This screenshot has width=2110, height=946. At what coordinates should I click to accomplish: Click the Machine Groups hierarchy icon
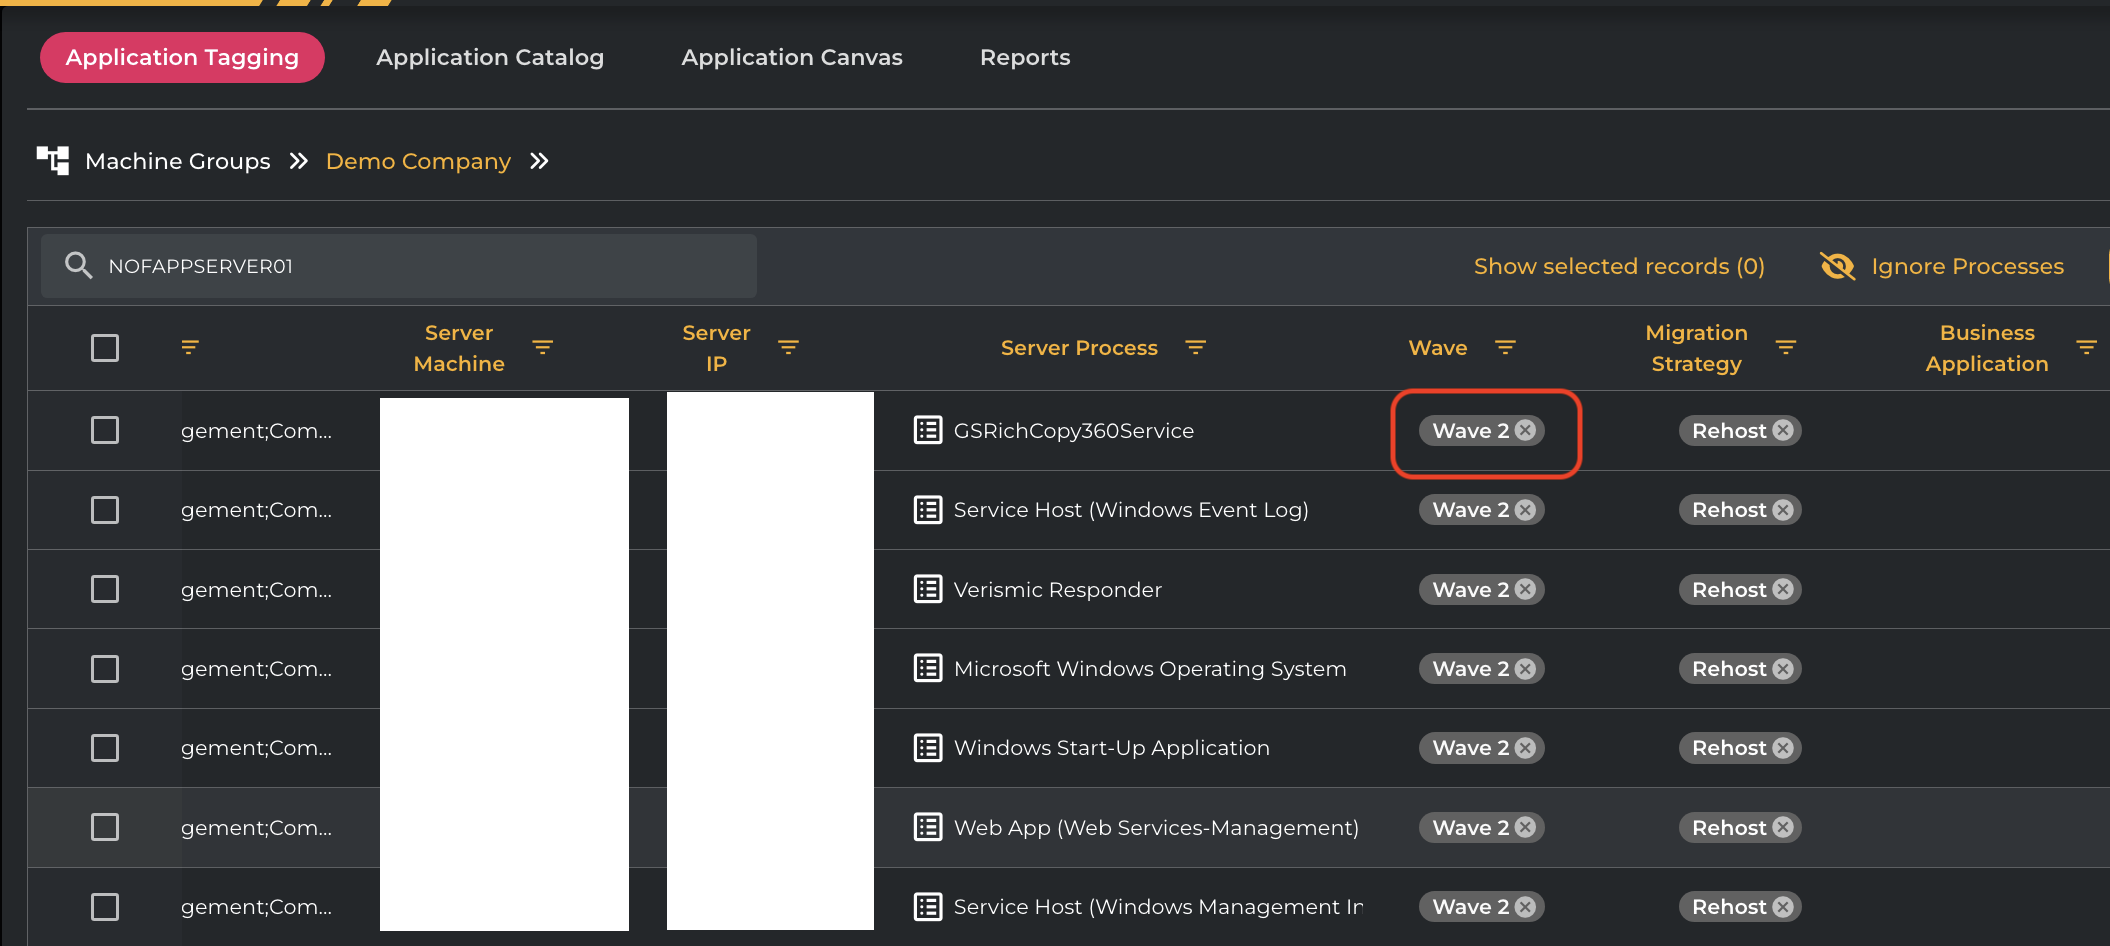(x=53, y=160)
